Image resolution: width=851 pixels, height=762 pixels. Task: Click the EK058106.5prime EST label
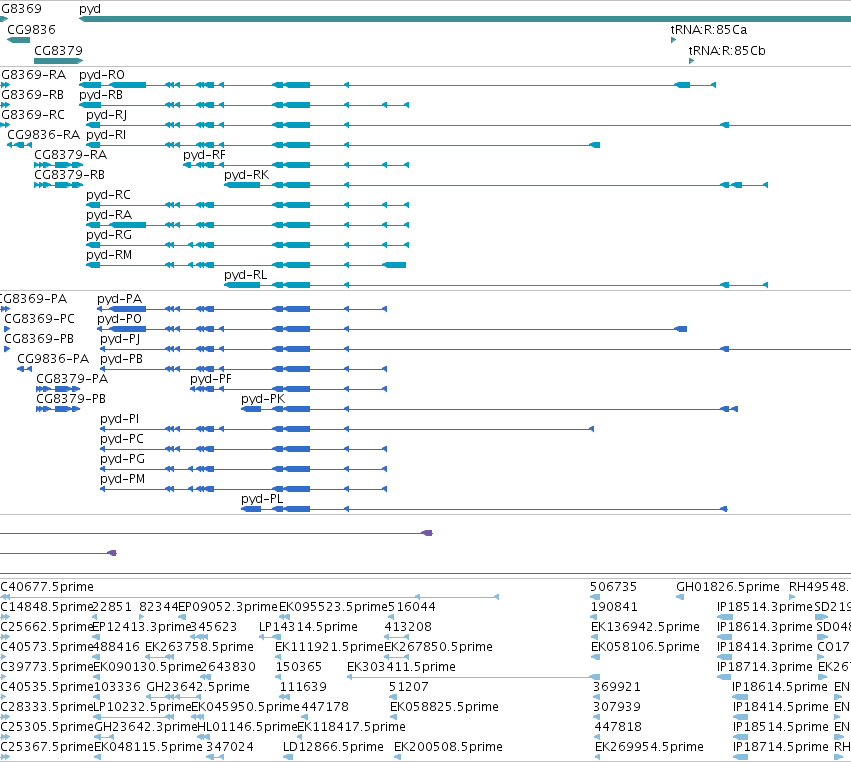645,647
